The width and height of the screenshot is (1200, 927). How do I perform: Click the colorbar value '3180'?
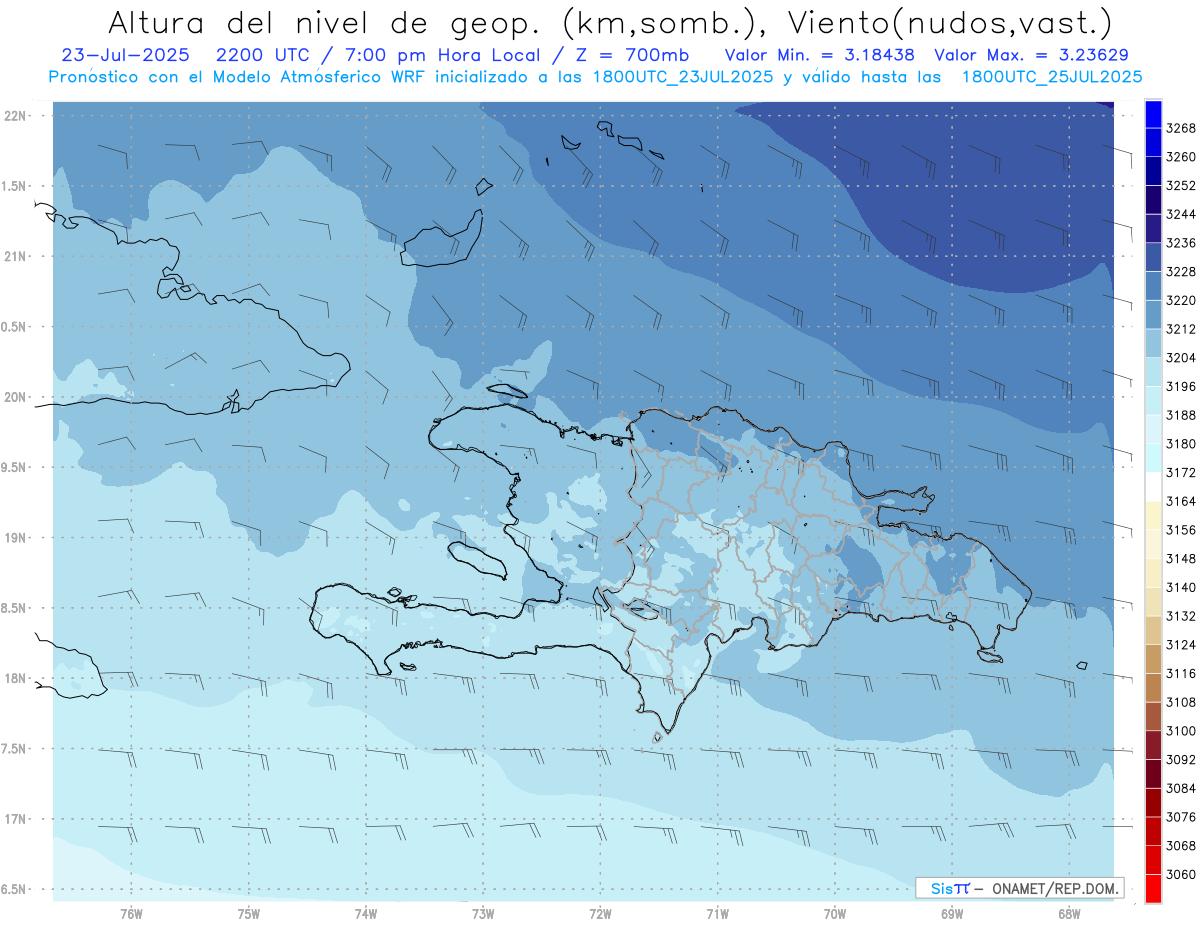[1181, 444]
